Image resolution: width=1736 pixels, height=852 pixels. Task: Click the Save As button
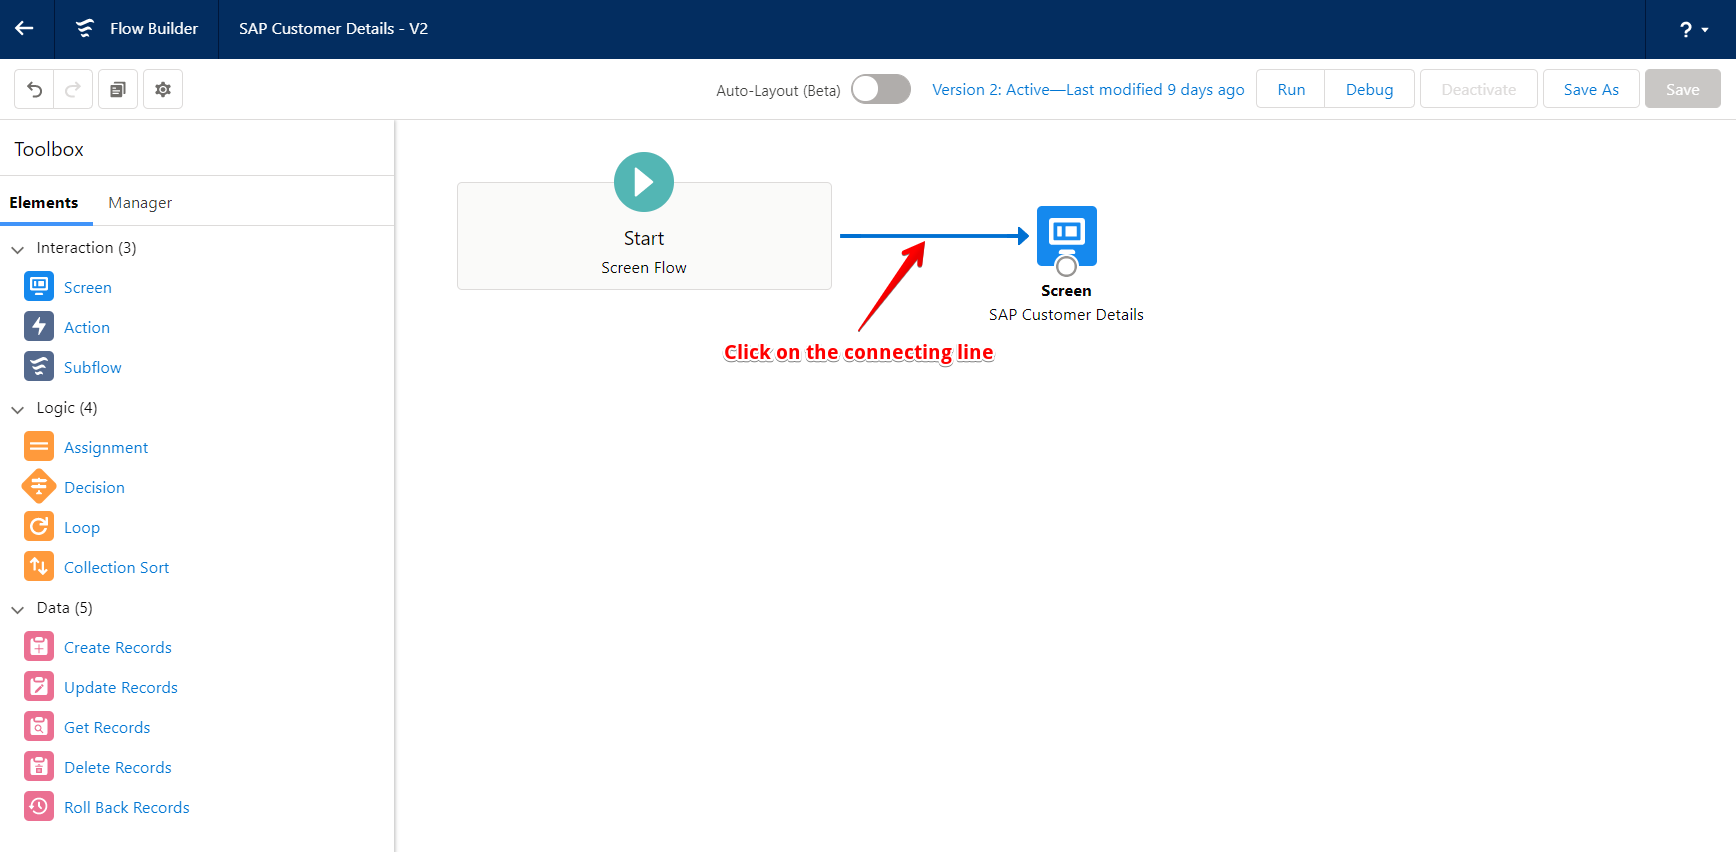(1591, 89)
